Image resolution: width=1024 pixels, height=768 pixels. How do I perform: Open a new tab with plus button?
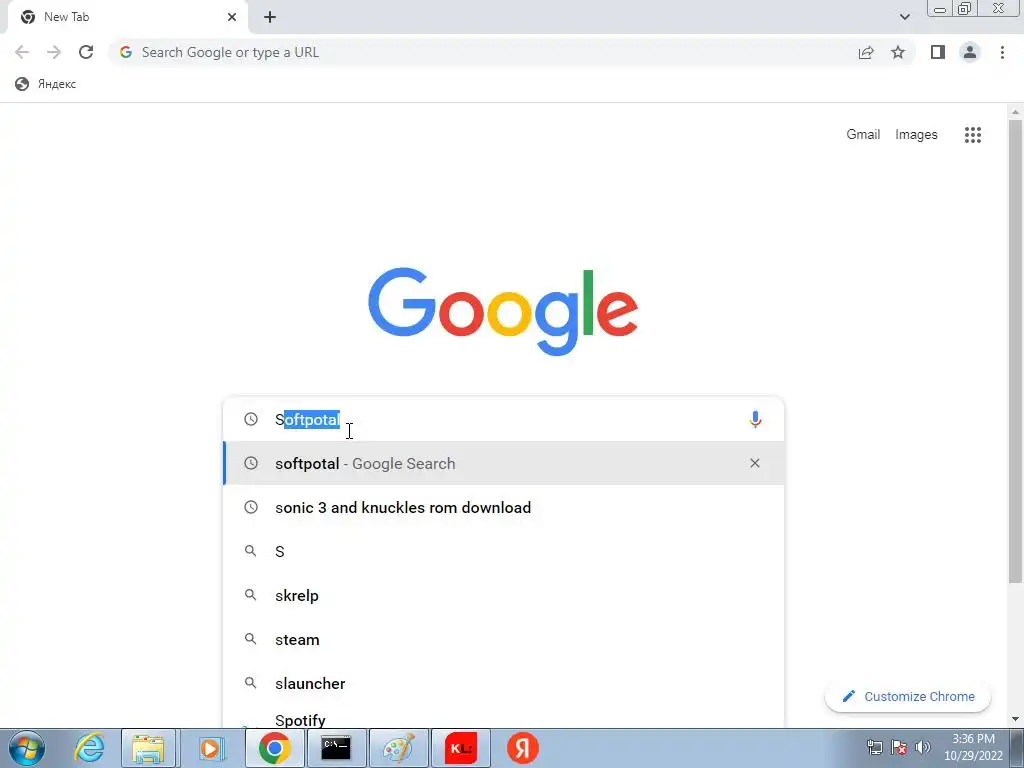[270, 17]
